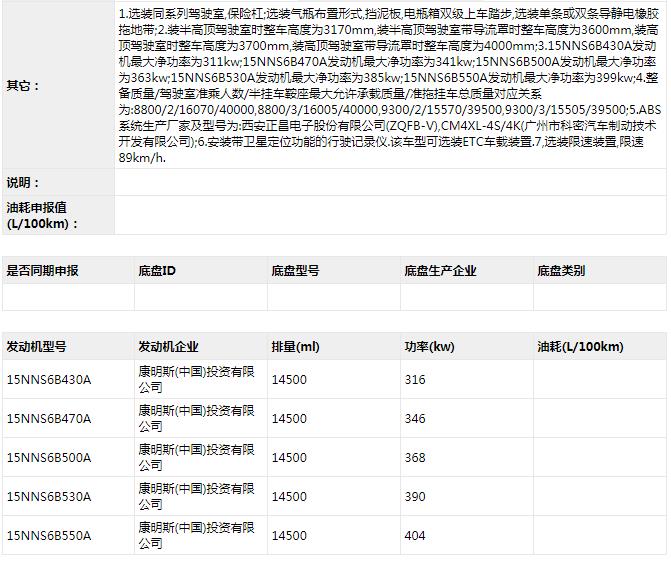The height and width of the screenshot is (561, 671).
Task: Click 康明斯 manufacturer in 15NNS6B430A row
Action: tap(196, 380)
